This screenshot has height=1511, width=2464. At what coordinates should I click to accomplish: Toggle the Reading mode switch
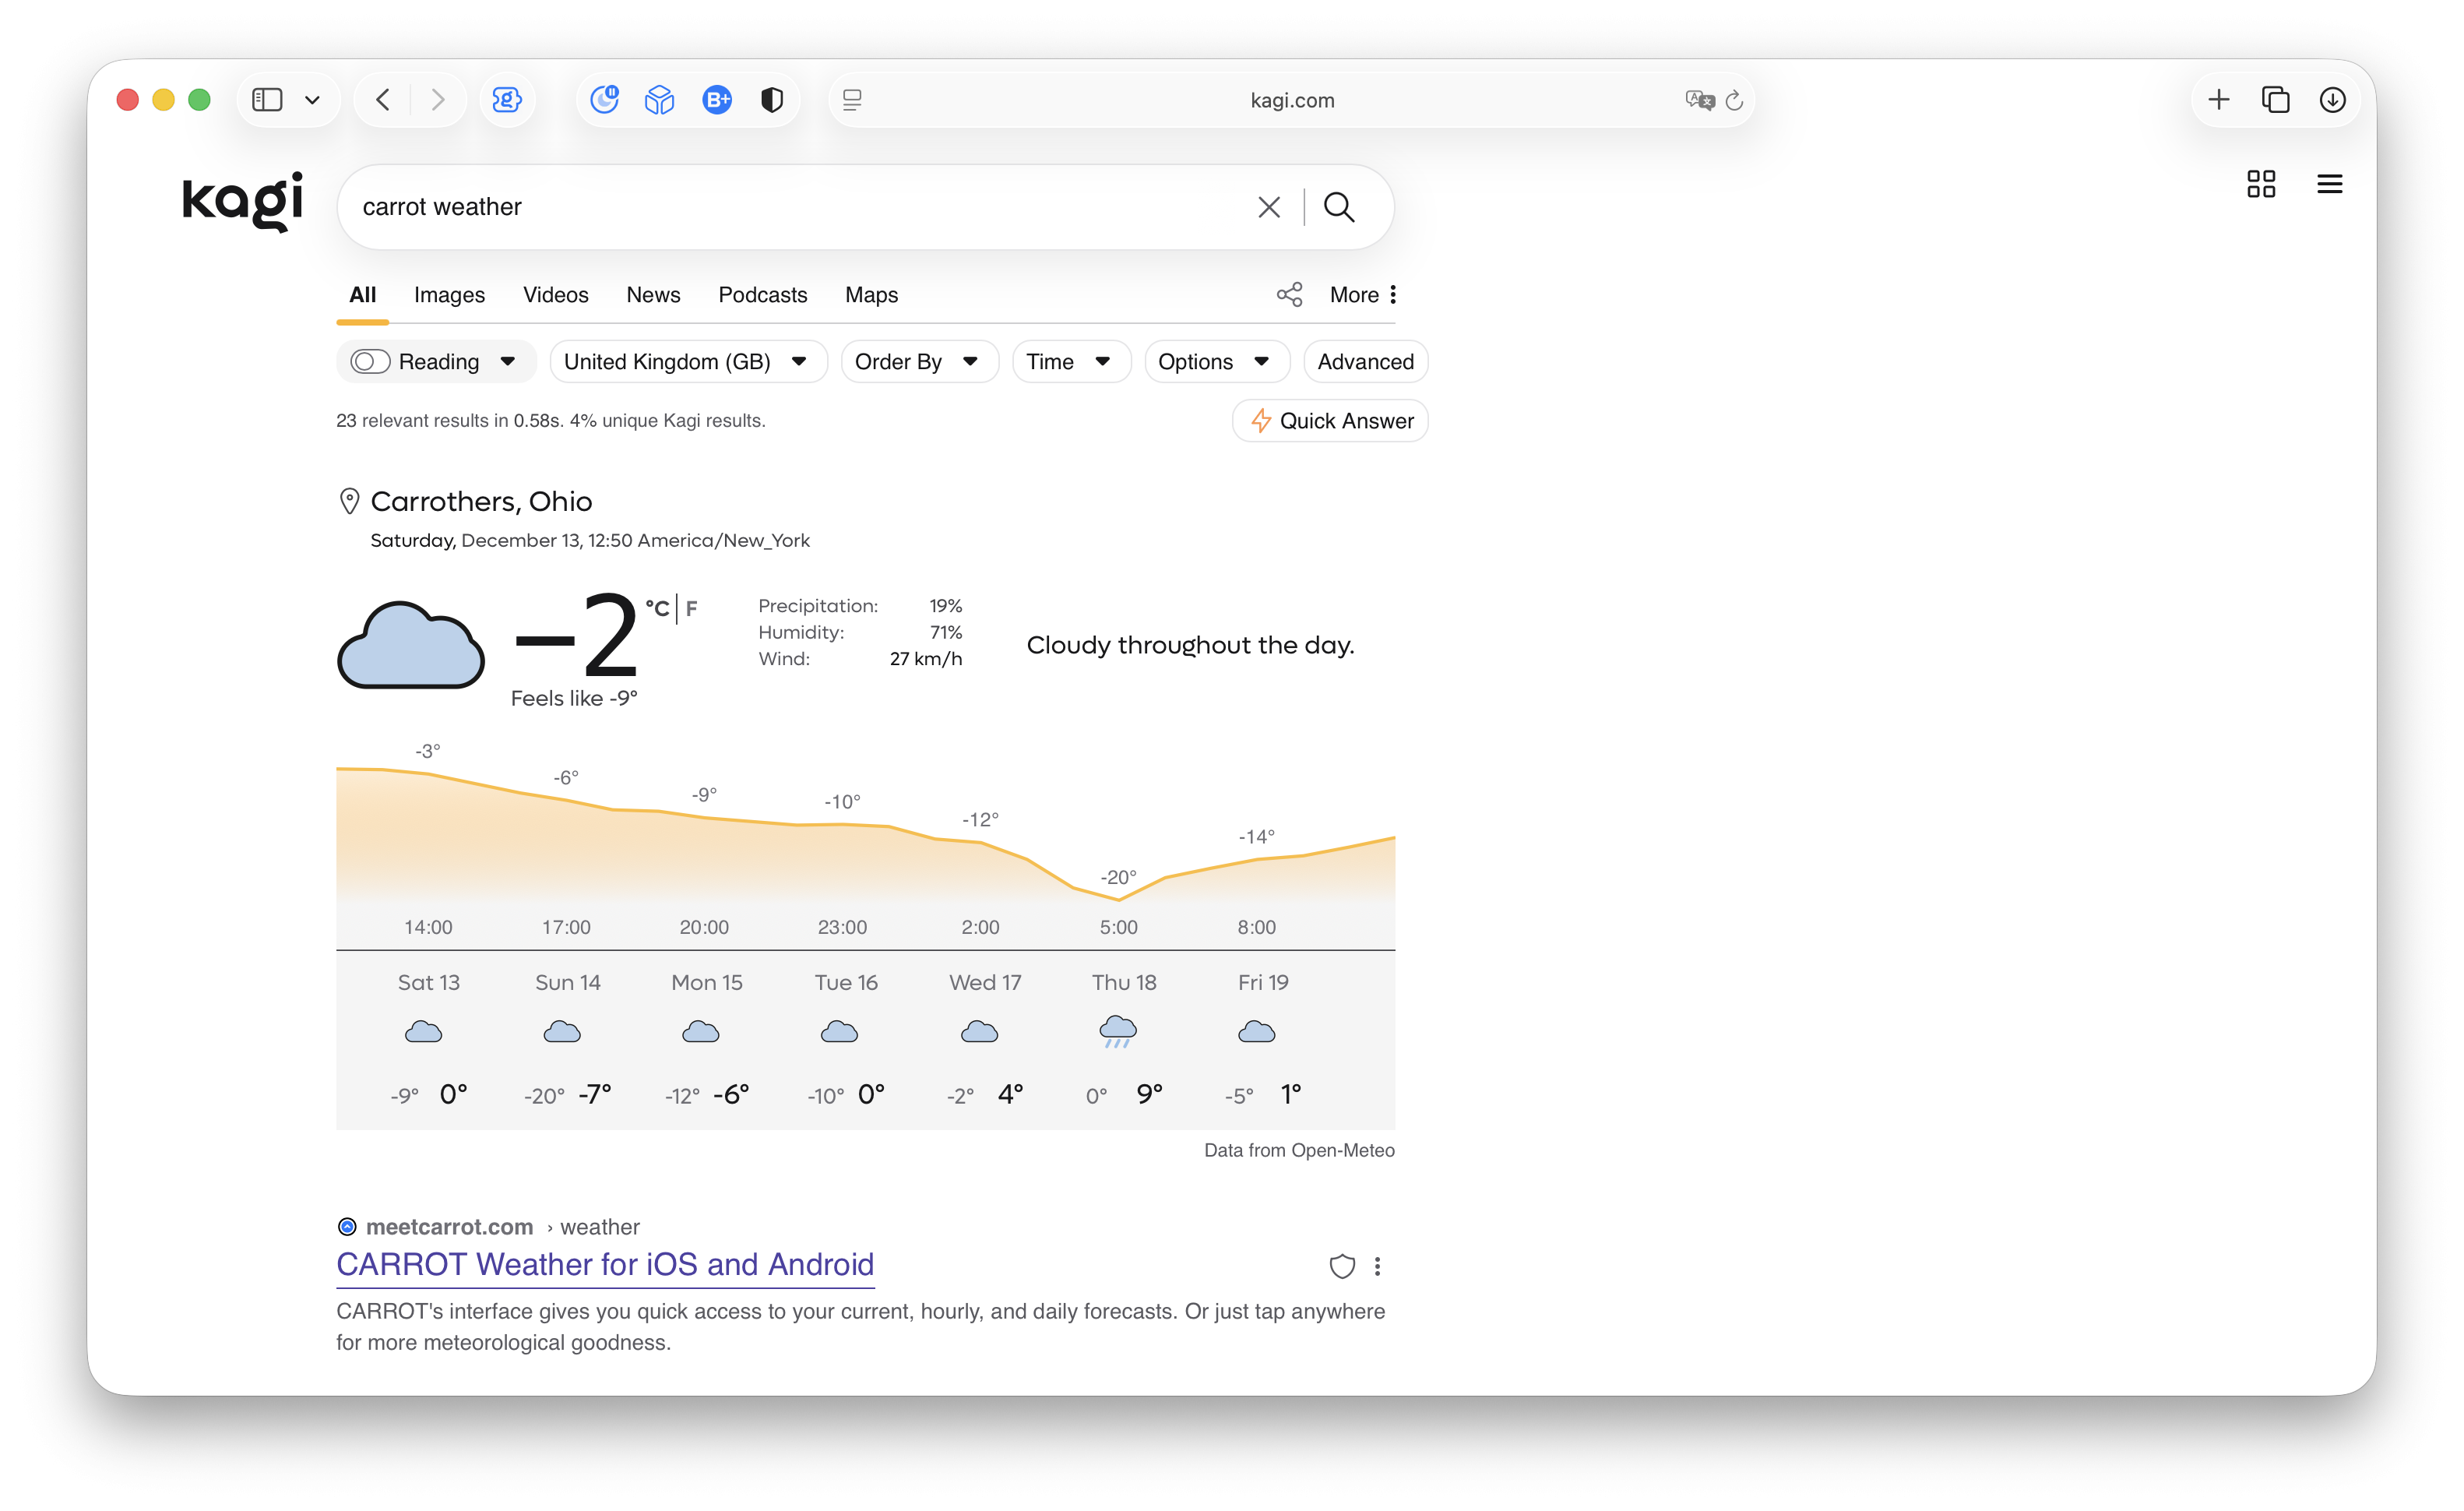(x=370, y=361)
